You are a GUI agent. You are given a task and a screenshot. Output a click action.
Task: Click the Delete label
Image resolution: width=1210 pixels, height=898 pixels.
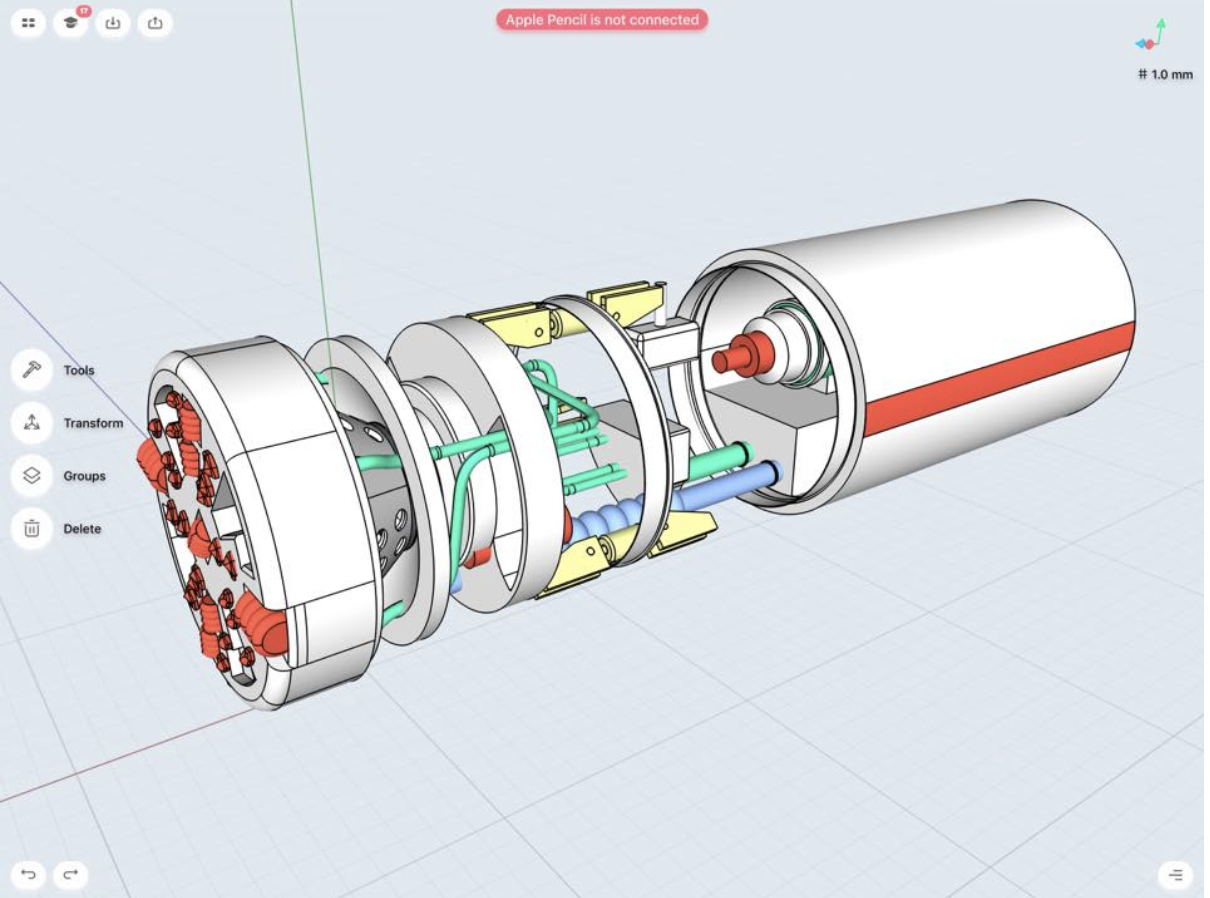pos(82,529)
